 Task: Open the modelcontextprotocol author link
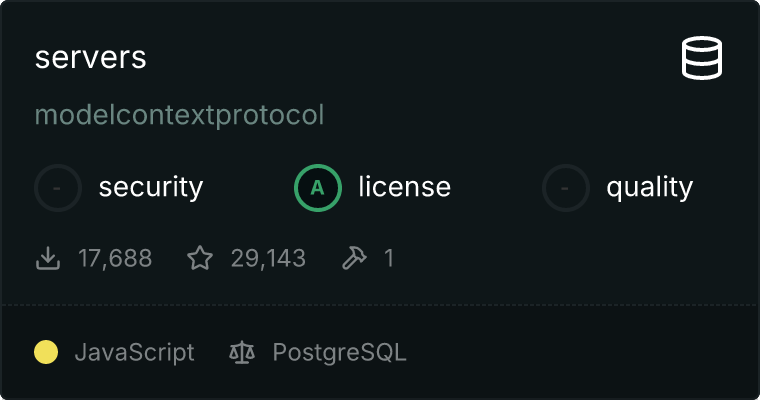(x=180, y=115)
